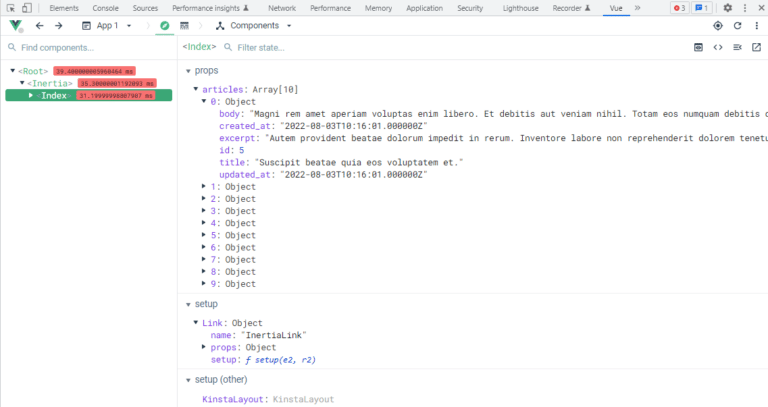
Task: Go back using the left arrow
Action: pos(39,25)
